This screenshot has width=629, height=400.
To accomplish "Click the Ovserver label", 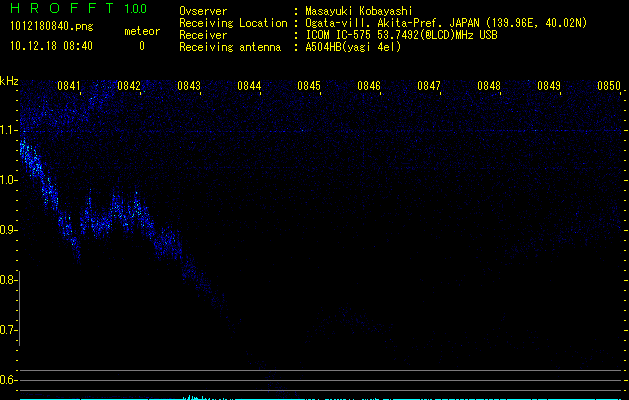I will click(203, 11).
